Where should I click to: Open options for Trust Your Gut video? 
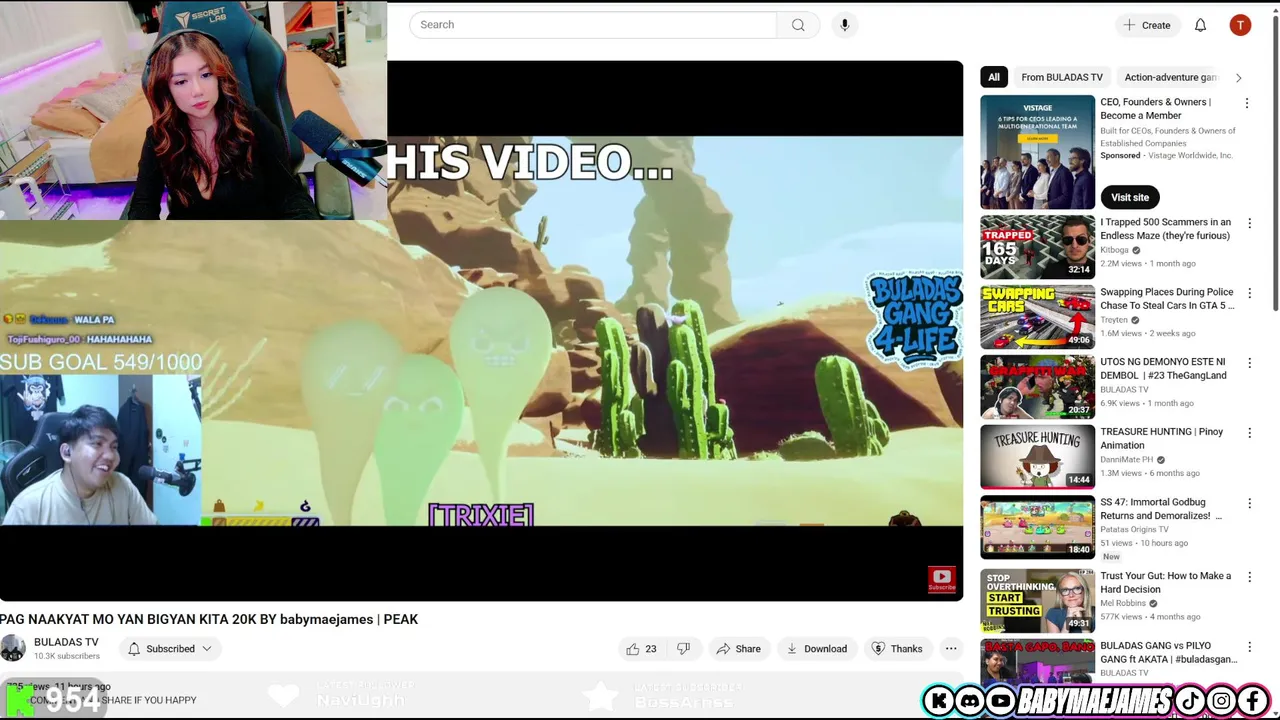click(x=1249, y=577)
